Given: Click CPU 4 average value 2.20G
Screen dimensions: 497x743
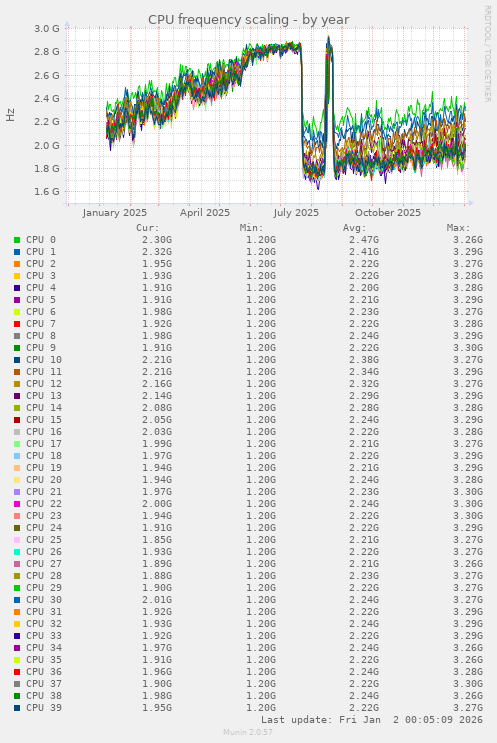Looking at the screenshot, I should 364,288.
